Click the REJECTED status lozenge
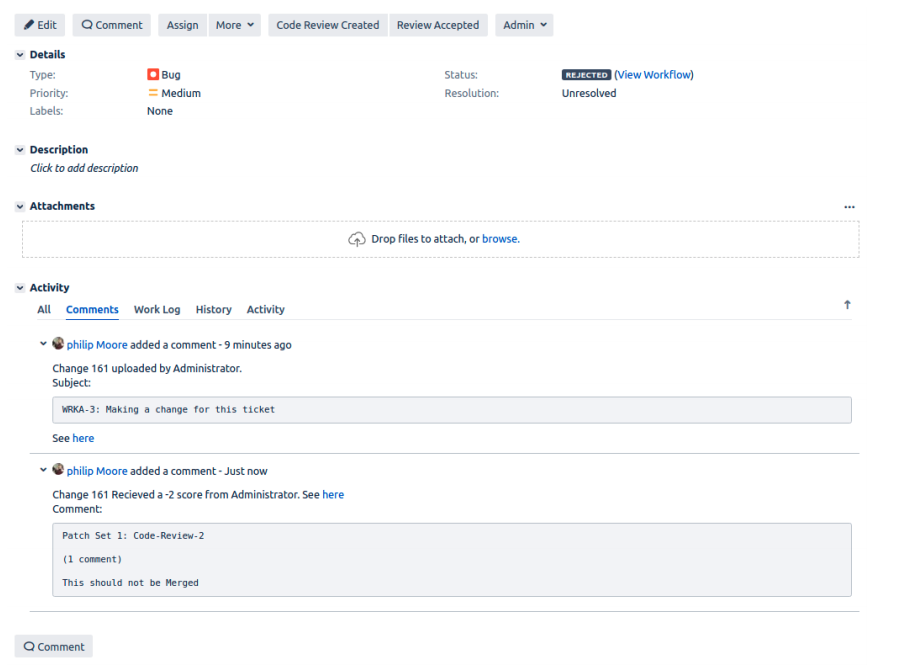This screenshot has height=669, width=900. point(587,74)
